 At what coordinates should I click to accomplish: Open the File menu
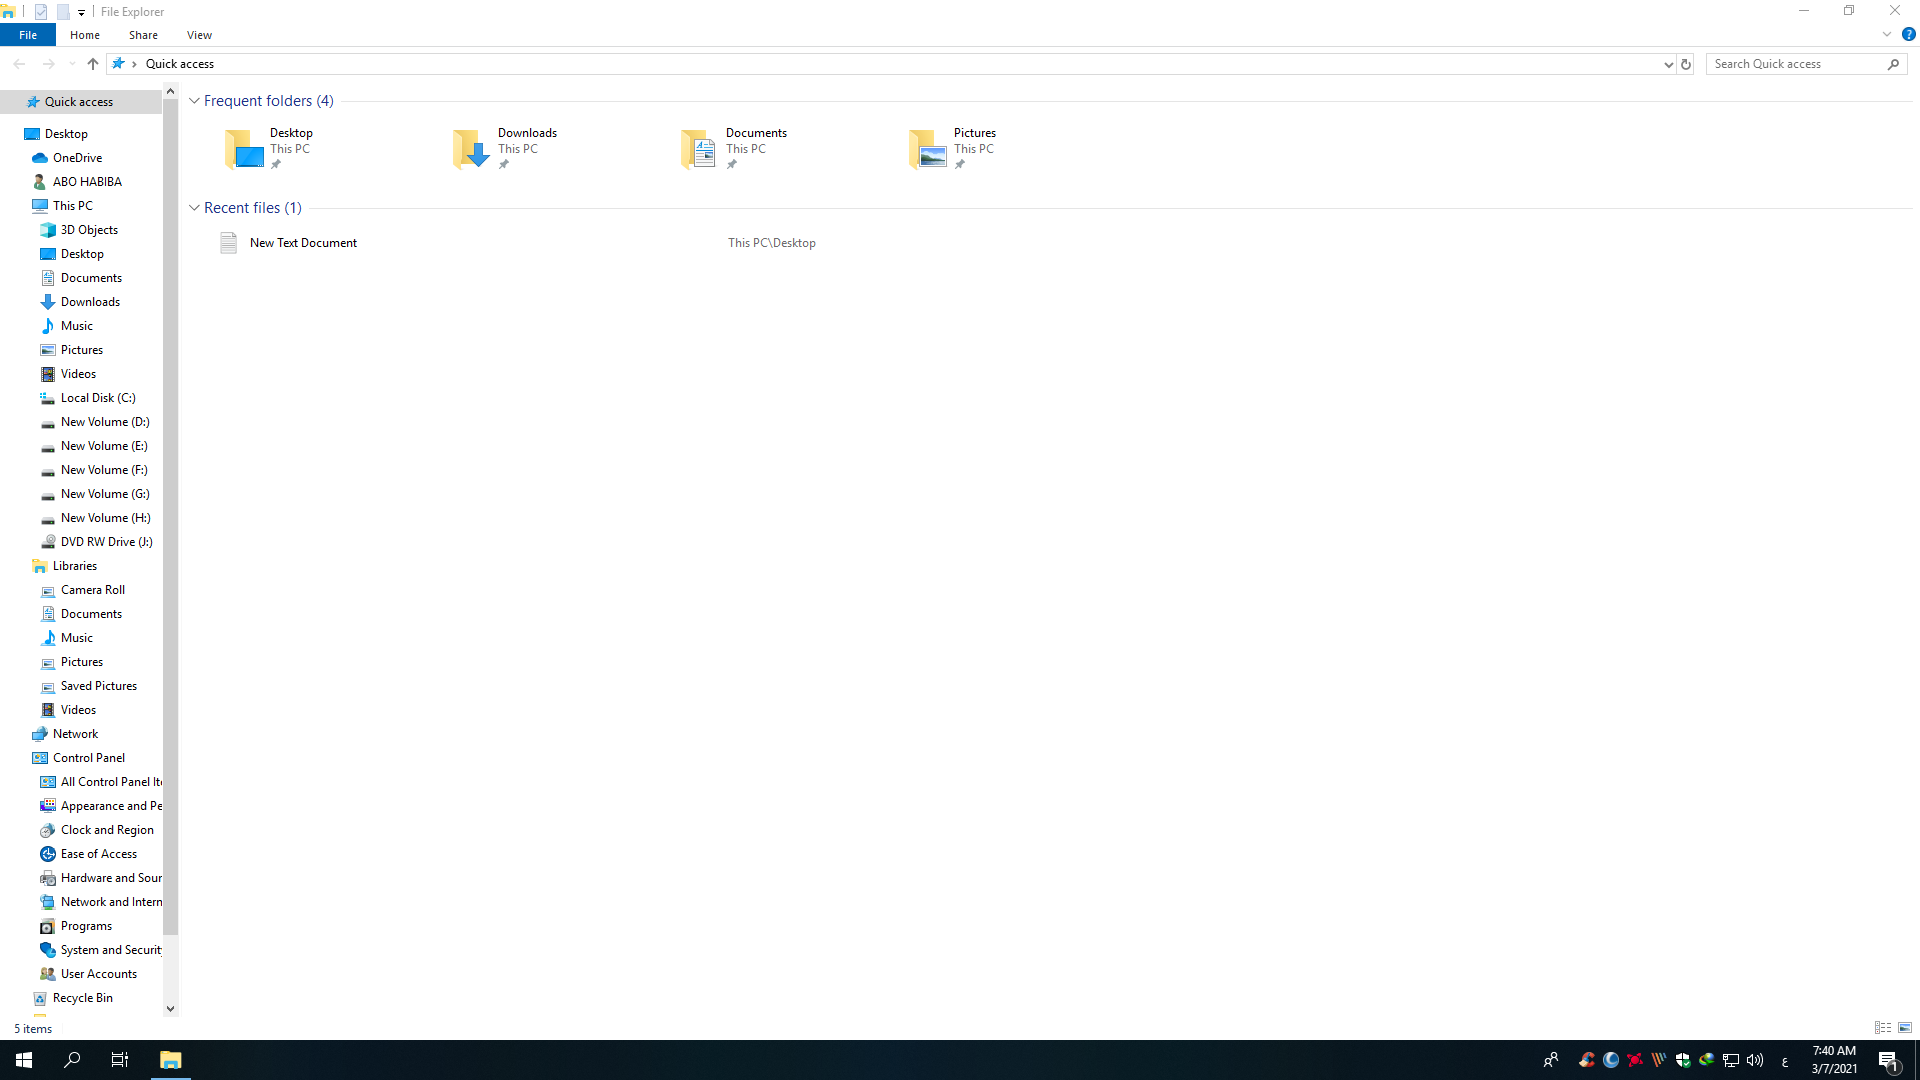28,35
